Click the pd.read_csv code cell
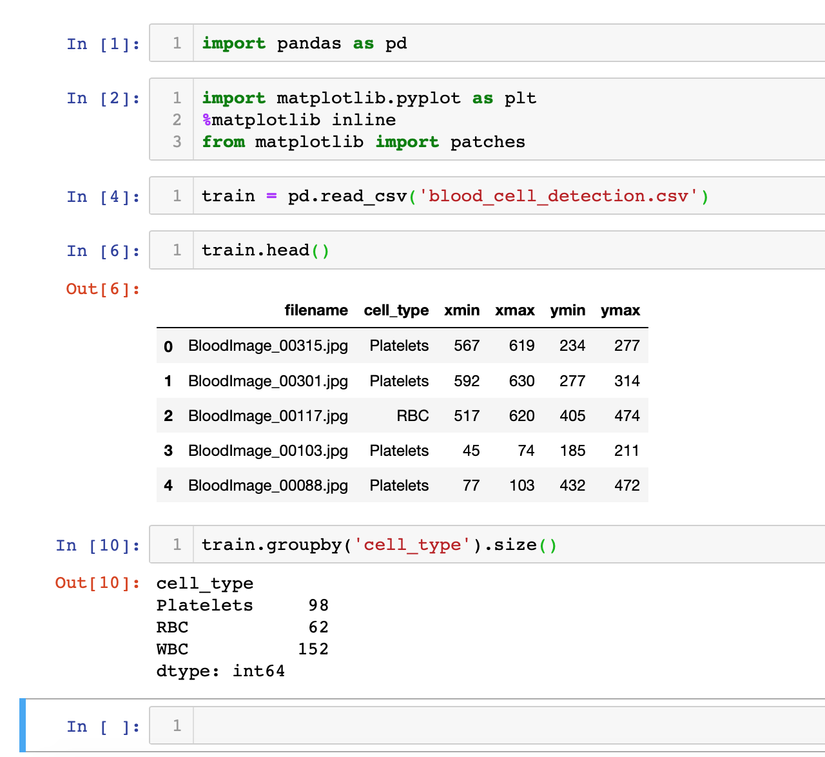Image resolution: width=825 pixels, height=757 pixels. coord(500,196)
